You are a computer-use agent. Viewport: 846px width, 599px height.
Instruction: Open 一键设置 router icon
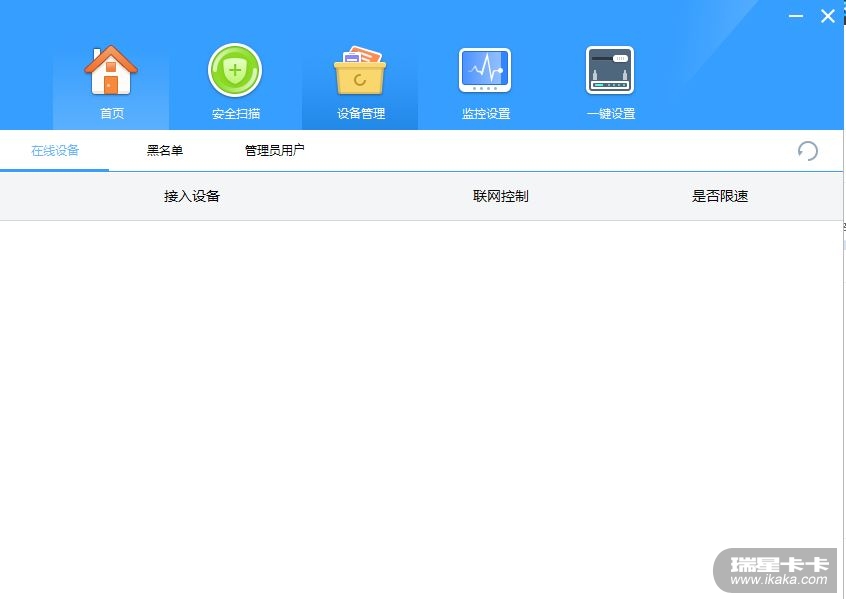610,70
